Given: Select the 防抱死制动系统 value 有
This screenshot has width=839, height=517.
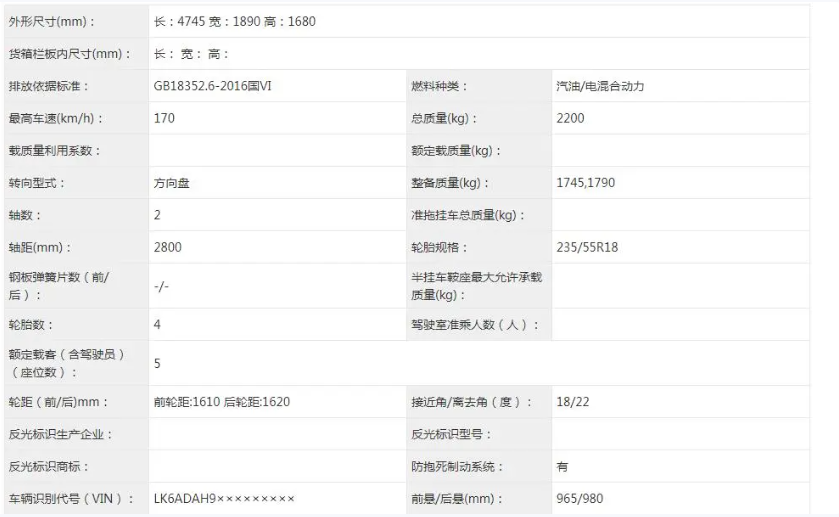Looking at the screenshot, I should coord(562,467).
